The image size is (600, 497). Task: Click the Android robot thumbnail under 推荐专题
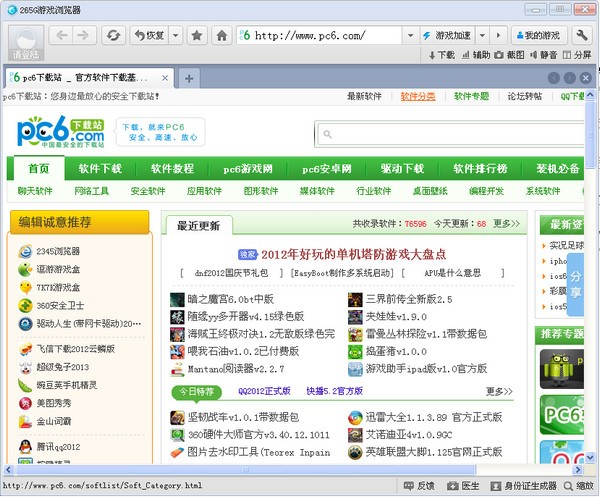tap(562, 369)
